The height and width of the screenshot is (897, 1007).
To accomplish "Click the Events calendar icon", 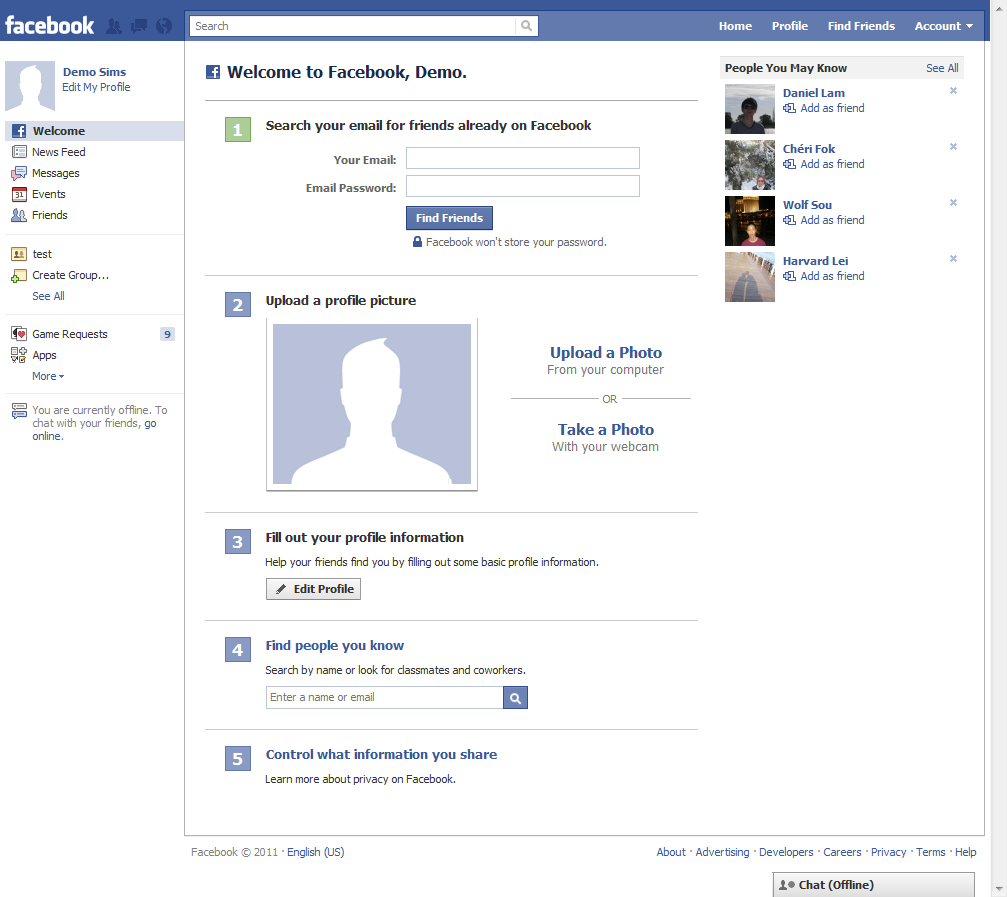I will [x=19, y=195].
